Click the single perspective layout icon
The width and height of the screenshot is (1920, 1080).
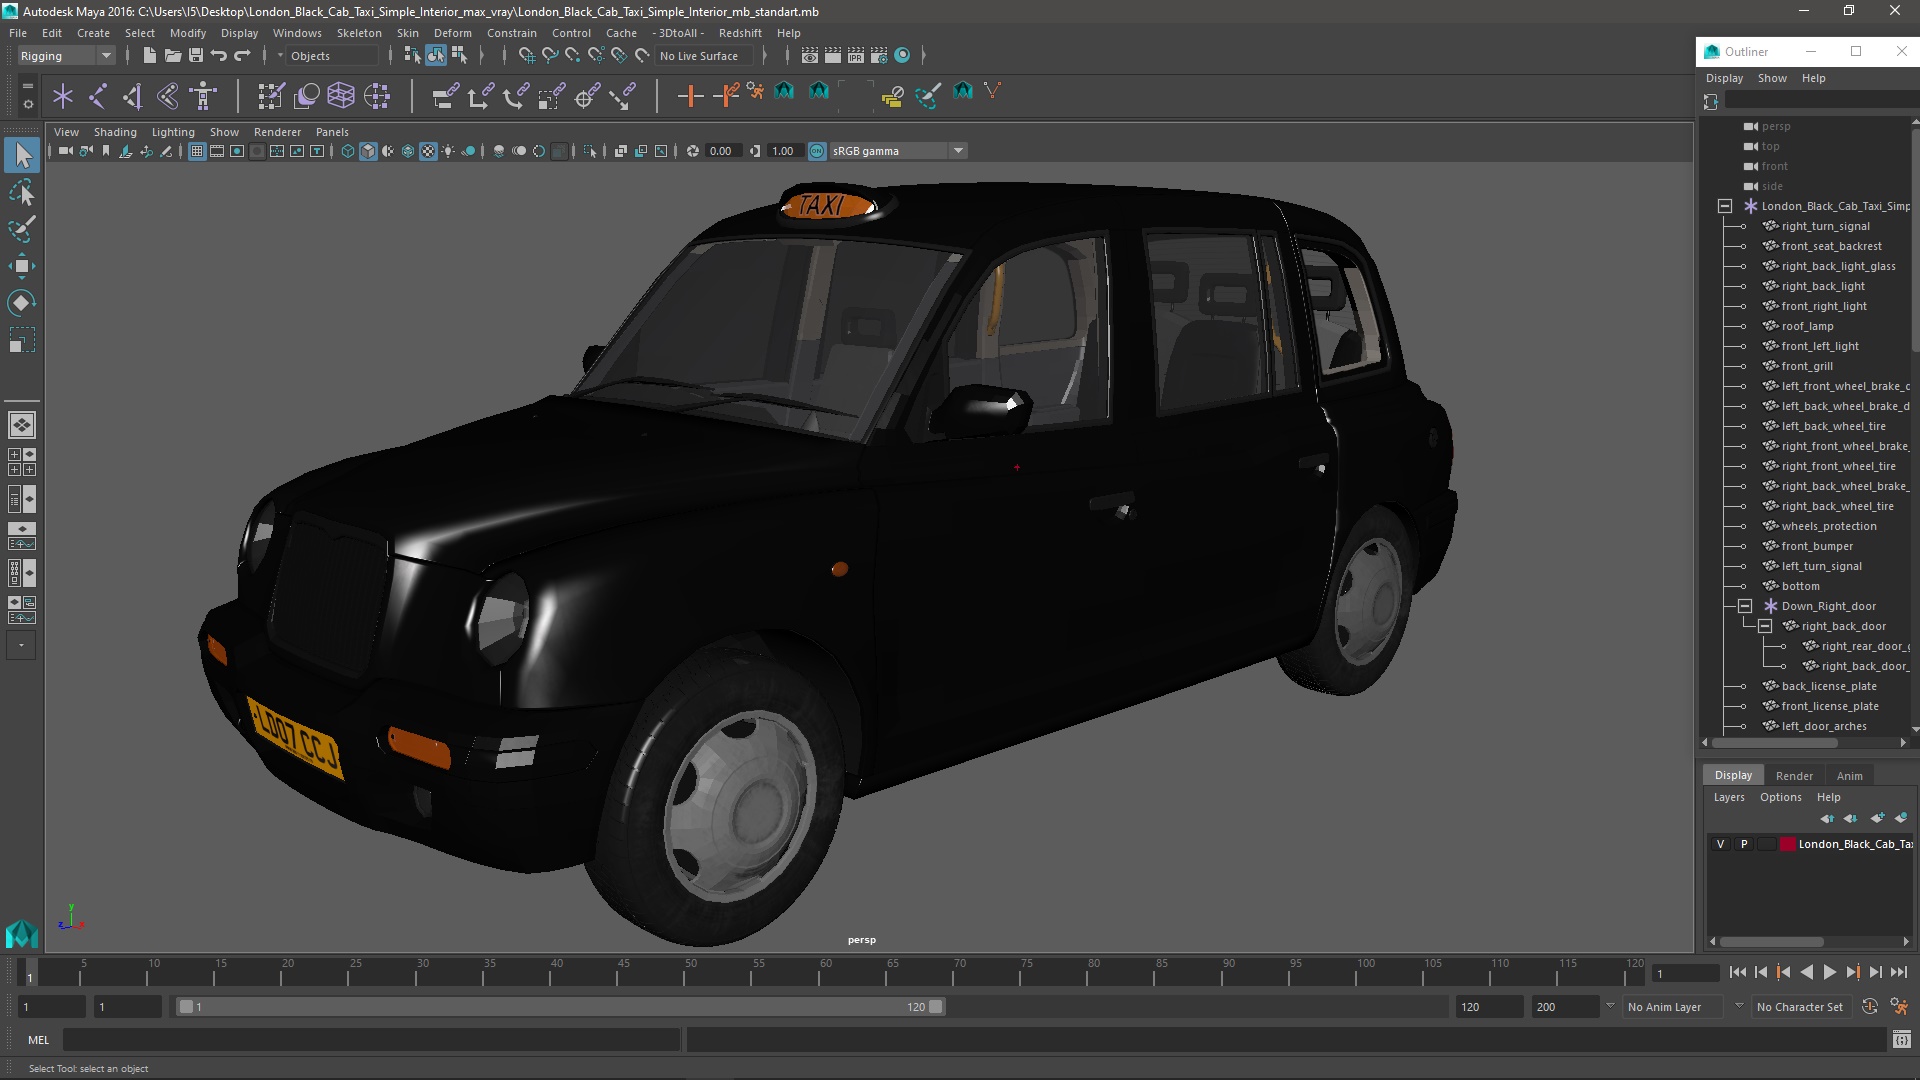point(22,425)
